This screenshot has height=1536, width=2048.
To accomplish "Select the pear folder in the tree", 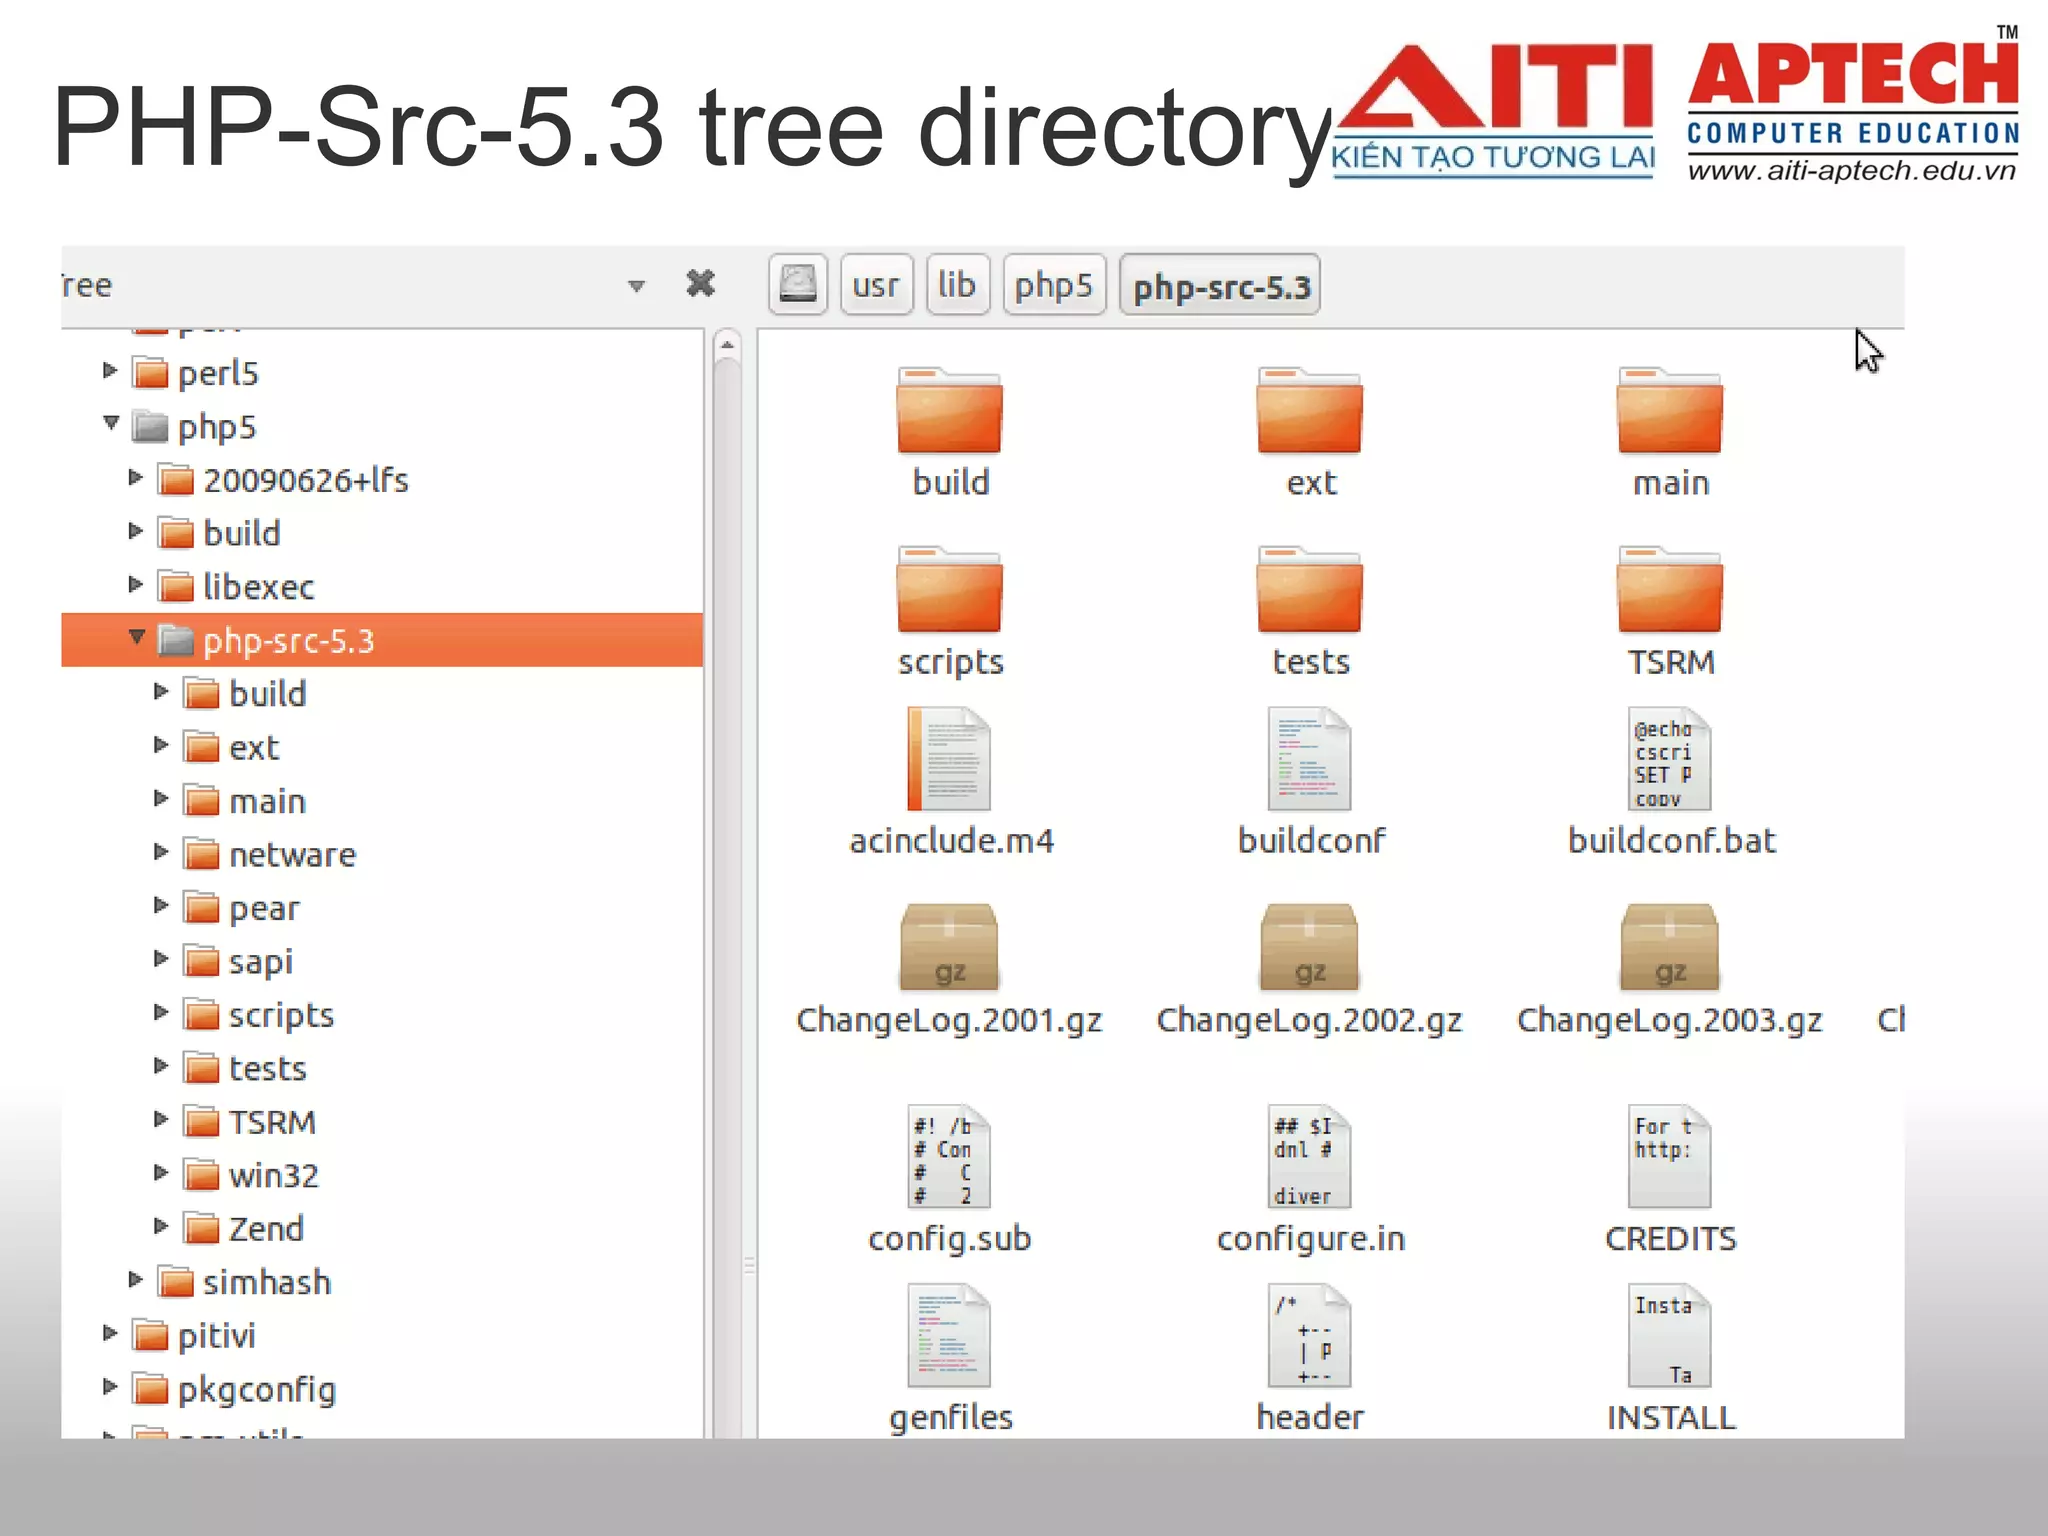I will 241,908.
